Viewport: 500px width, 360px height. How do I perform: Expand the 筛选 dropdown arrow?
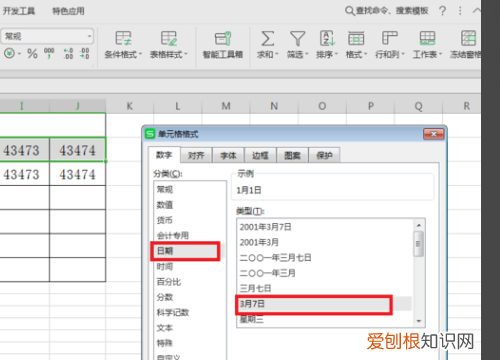click(x=307, y=54)
